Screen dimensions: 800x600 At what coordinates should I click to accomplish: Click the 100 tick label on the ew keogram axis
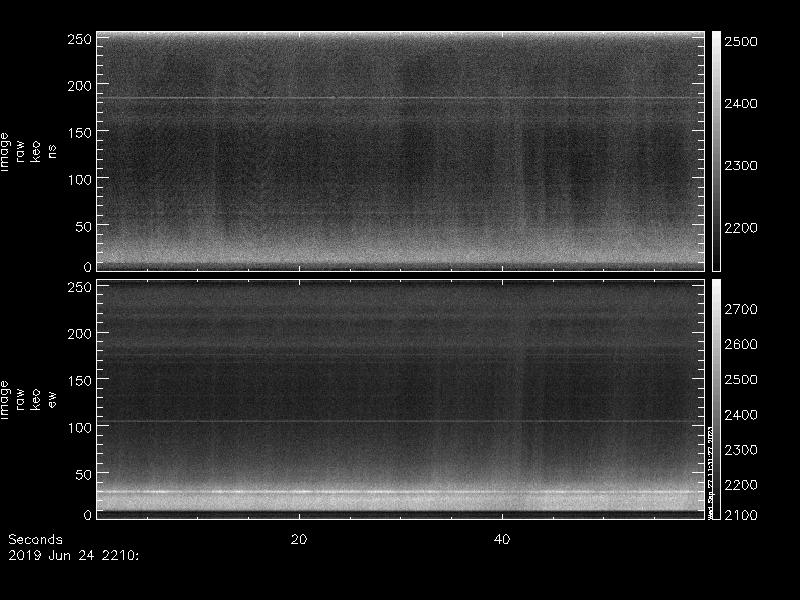pos(80,428)
